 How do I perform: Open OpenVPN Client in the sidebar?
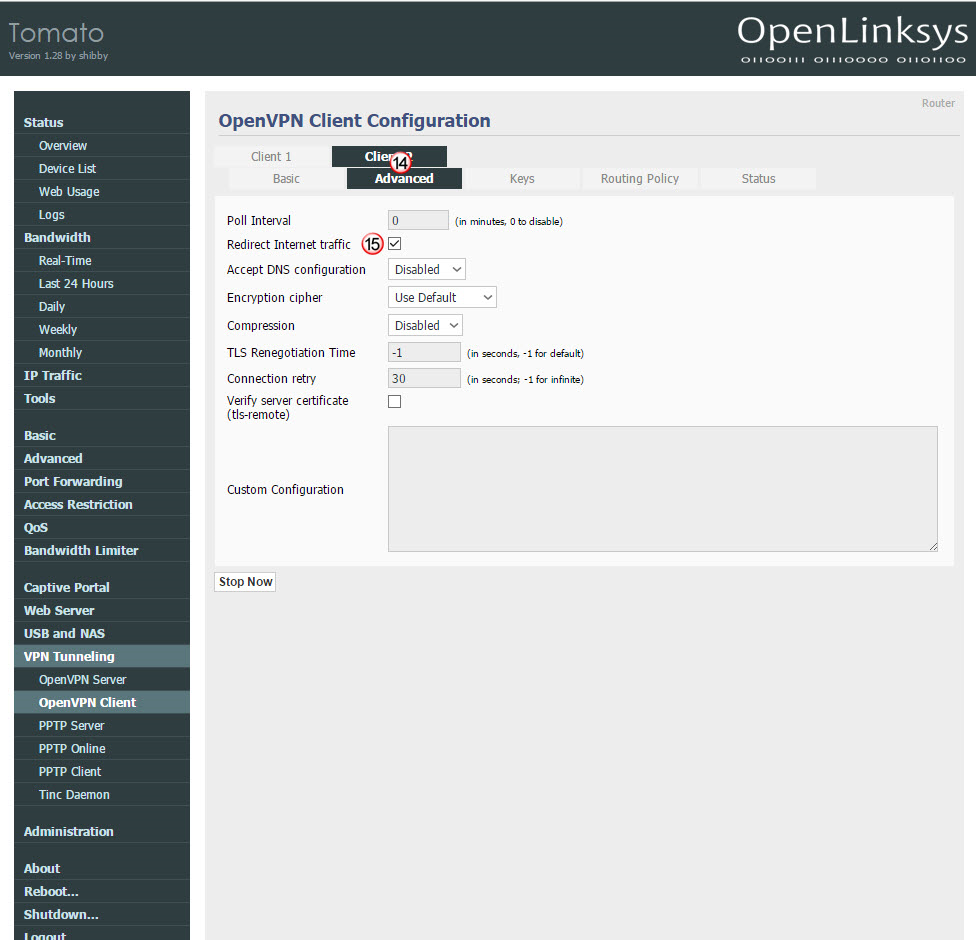102,702
